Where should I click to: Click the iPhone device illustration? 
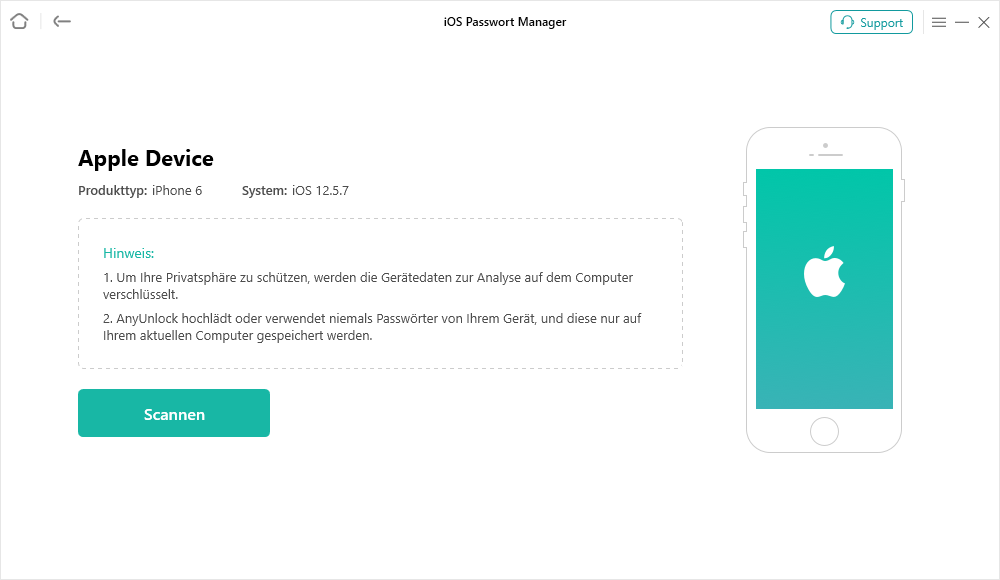click(824, 290)
